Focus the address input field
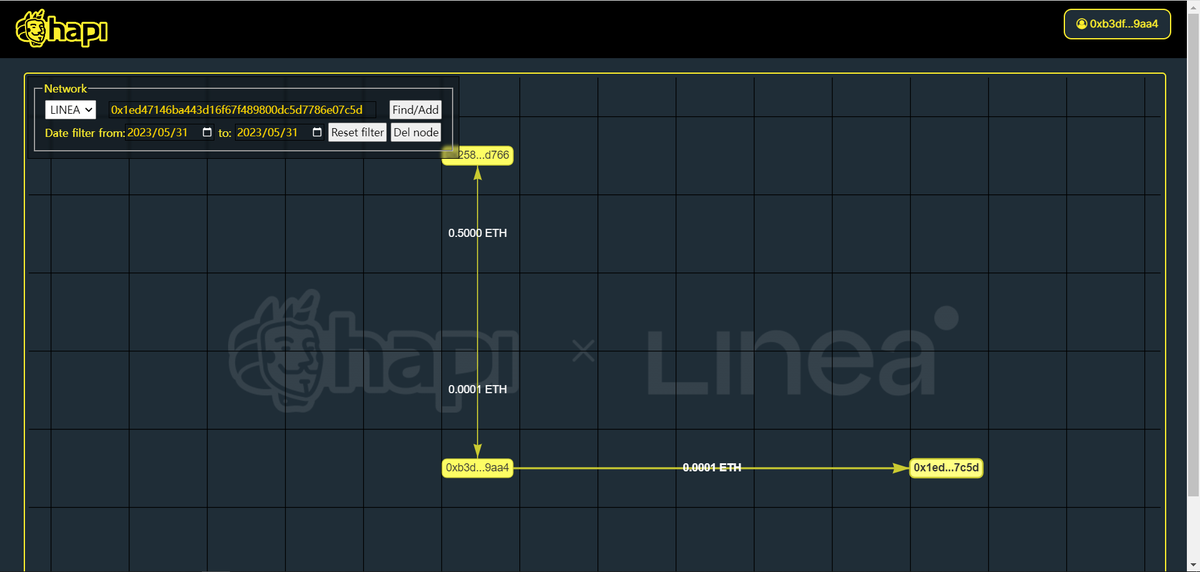The image size is (1200, 572). point(242,110)
